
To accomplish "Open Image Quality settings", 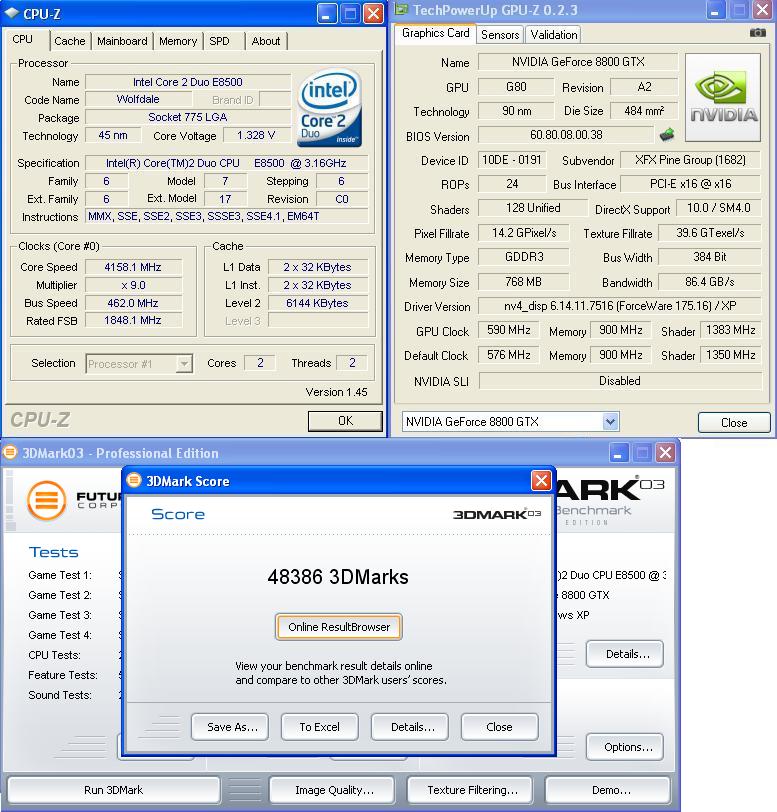I will (x=332, y=790).
